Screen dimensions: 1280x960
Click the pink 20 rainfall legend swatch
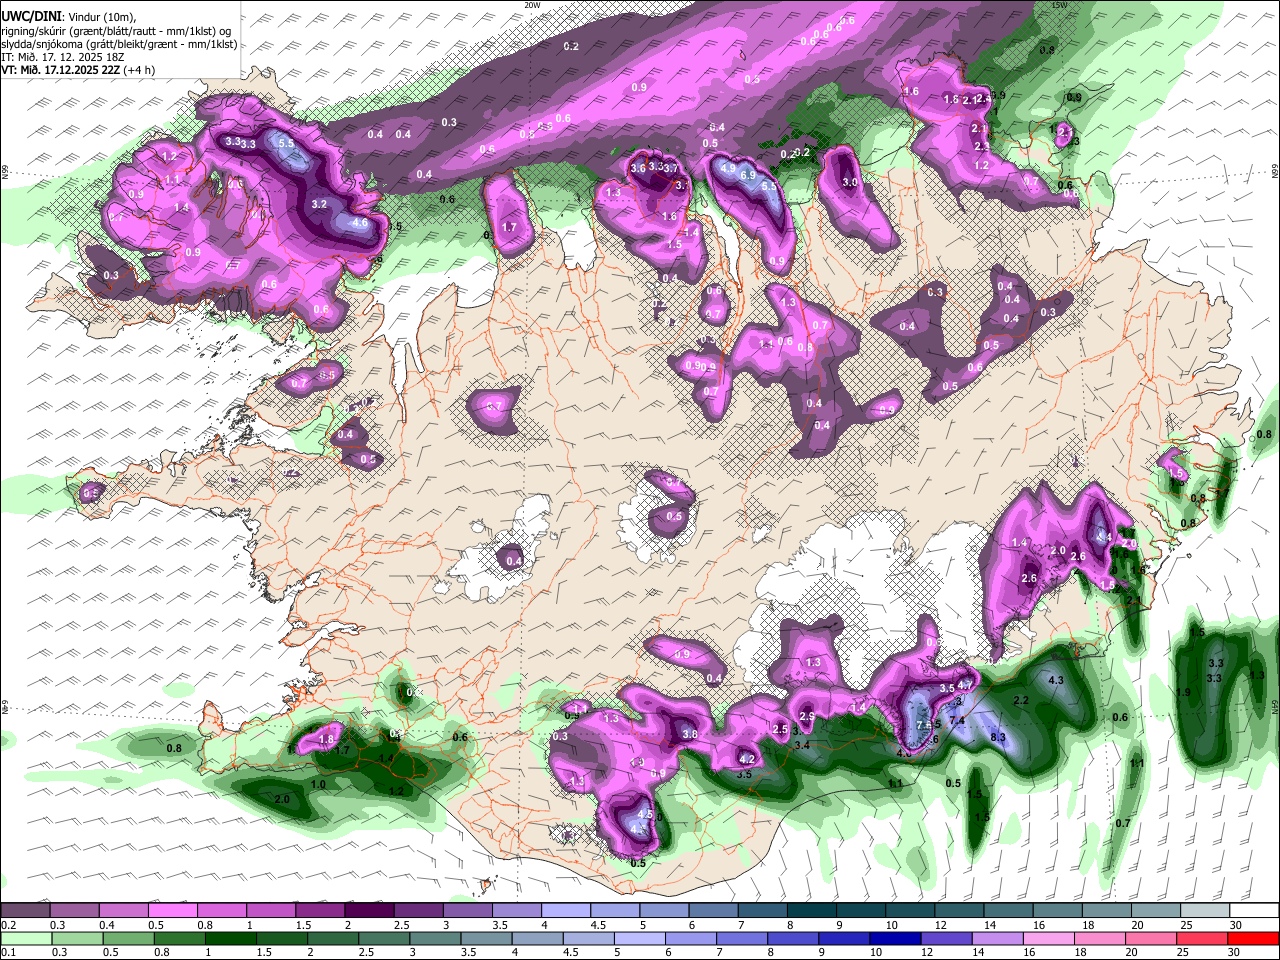coord(1152,938)
